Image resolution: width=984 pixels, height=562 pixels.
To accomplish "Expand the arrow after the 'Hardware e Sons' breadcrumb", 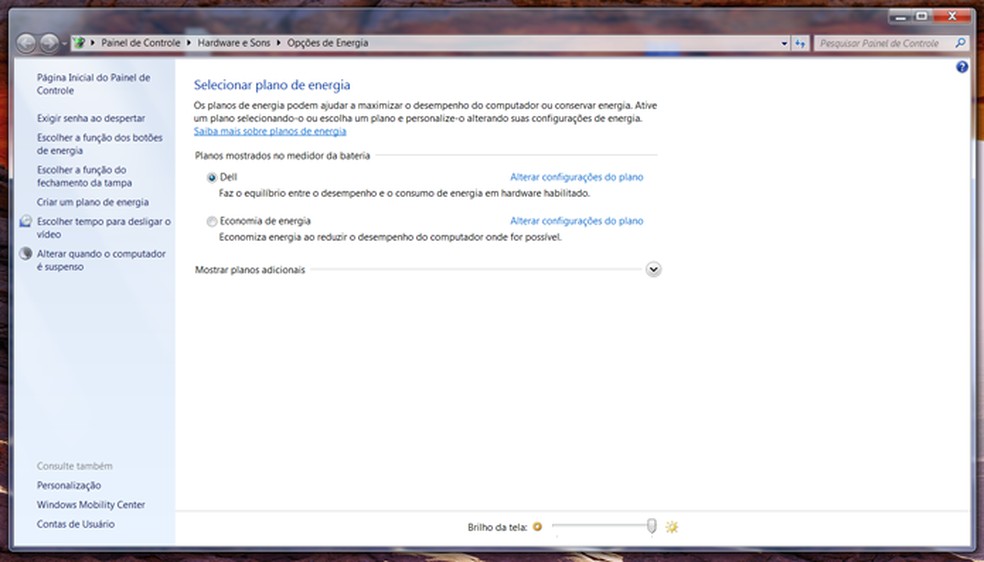I will click(x=279, y=43).
